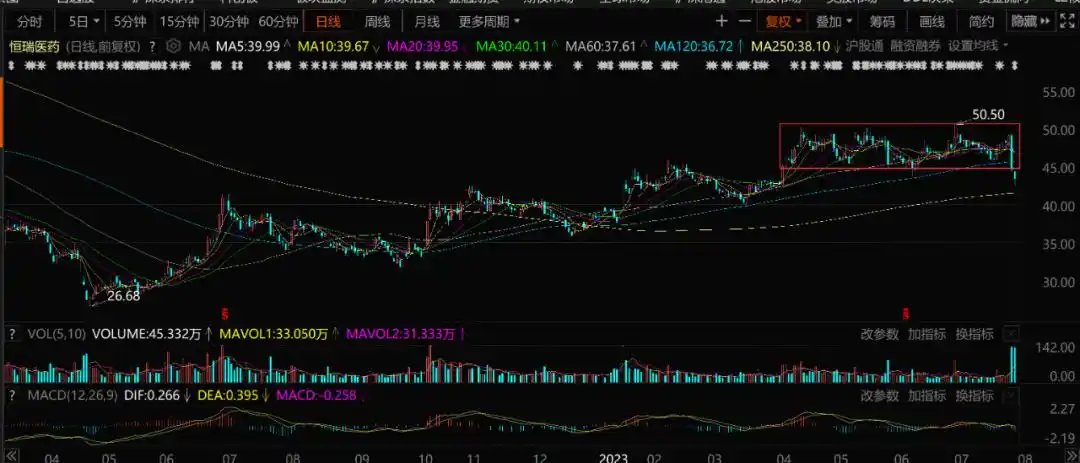Click 换指标 in the MACD panel
Image resolution: width=1080 pixels, height=463 pixels.
pos(975,395)
